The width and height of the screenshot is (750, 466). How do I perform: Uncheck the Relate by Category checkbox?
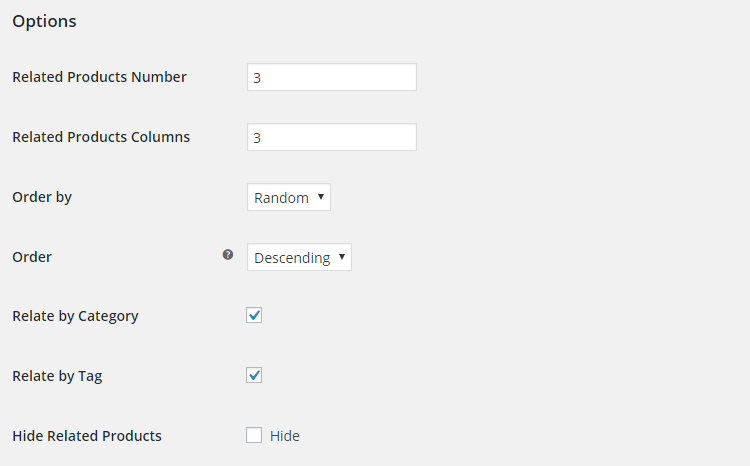254,315
